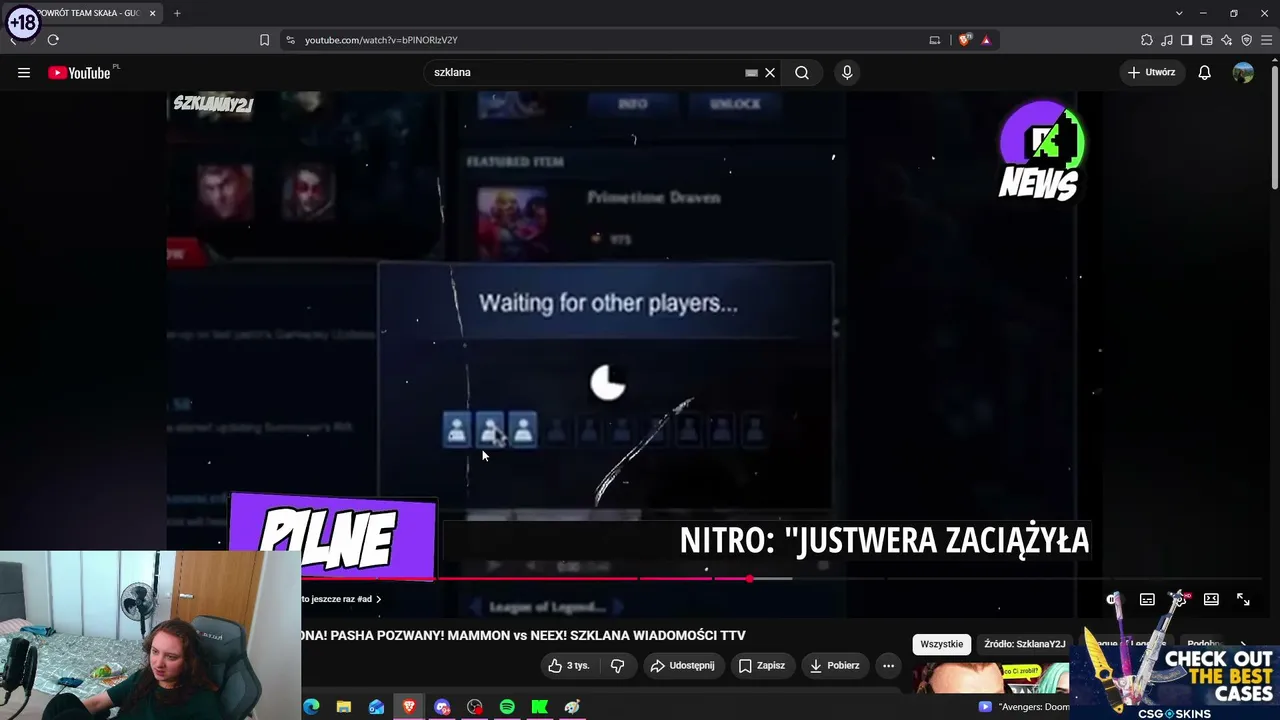Open YouTube notifications bell

pyautogui.click(x=1205, y=72)
